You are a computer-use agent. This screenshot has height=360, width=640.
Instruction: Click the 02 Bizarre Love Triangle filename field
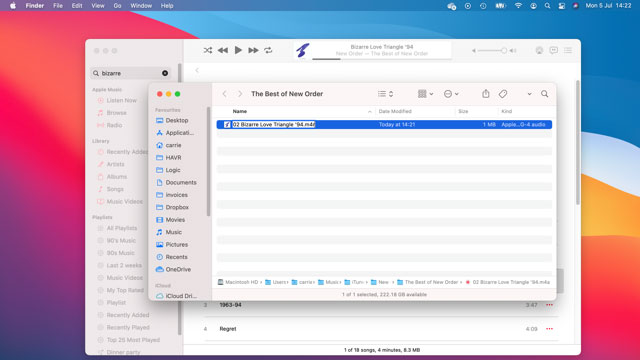[x=274, y=124]
